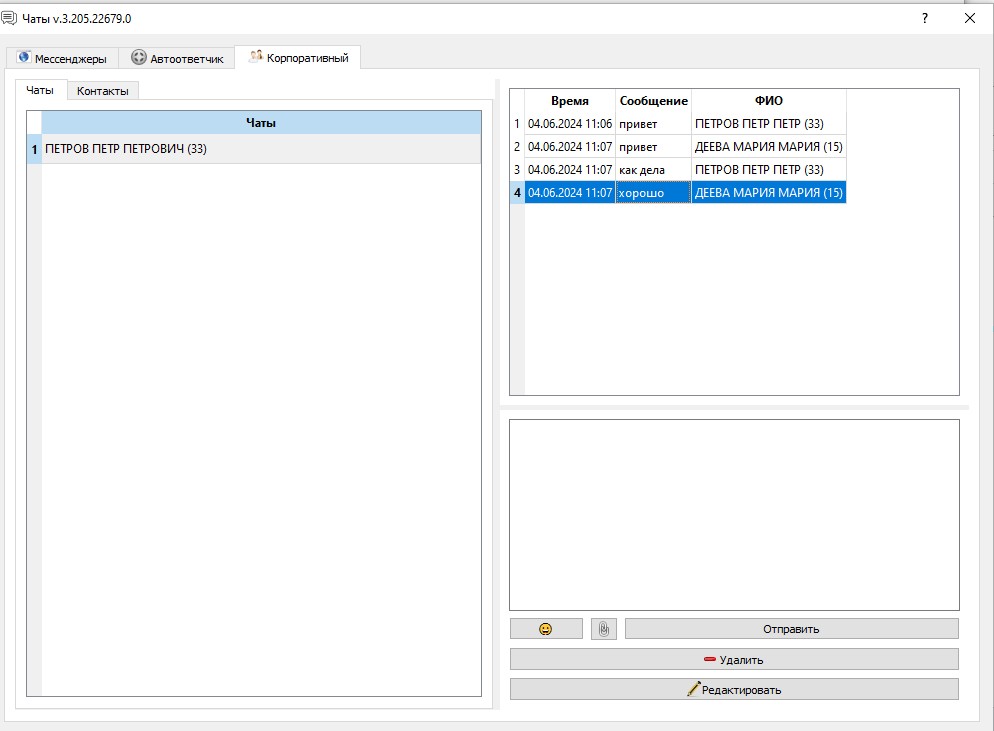
Task: Click the Время column header
Action: (x=570, y=101)
